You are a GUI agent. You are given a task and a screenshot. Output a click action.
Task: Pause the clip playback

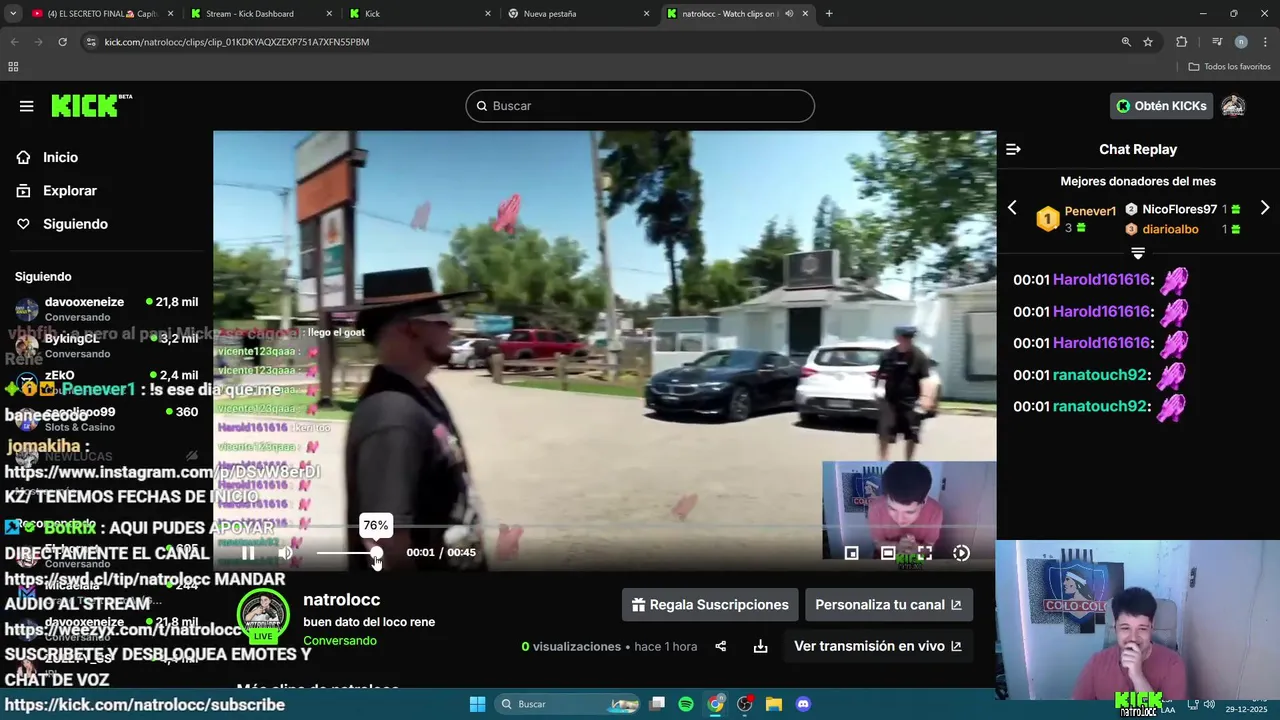click(248, 553)
